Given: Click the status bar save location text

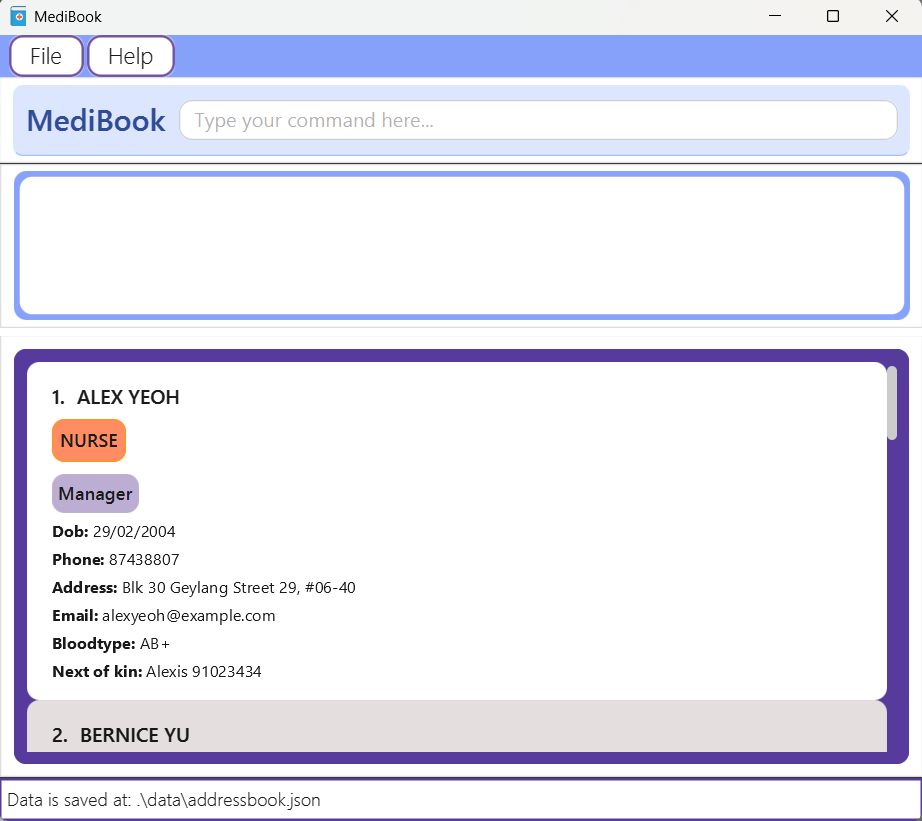Looking at the screenshot, I should [163, 800].
